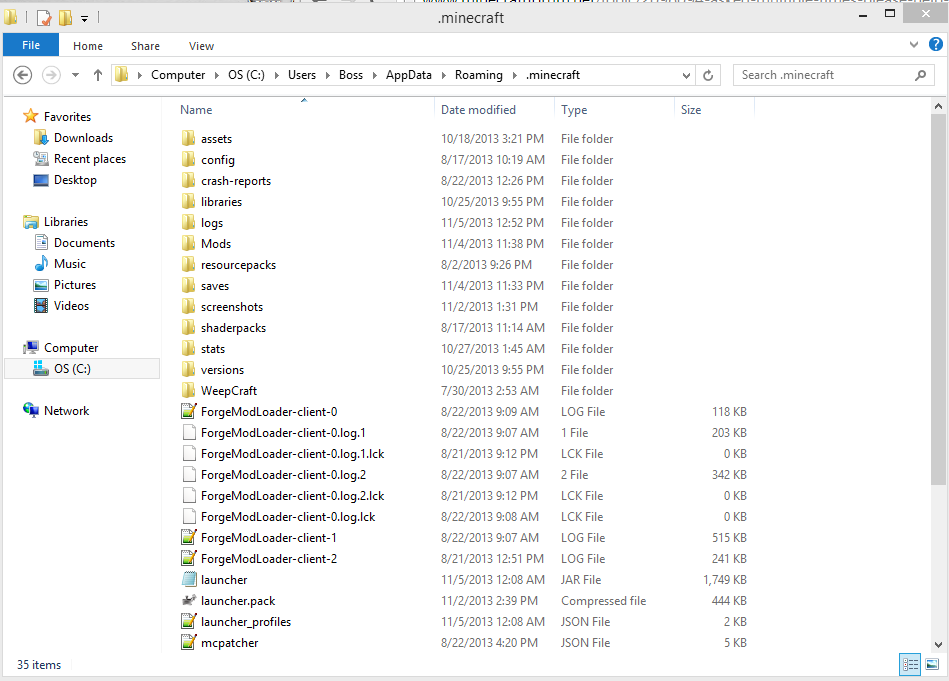Select launcher.pack compressed file icon
Image resolution: width=949 pixels, height=681 pixels.
pyautogui.click(x=189, y=600)
